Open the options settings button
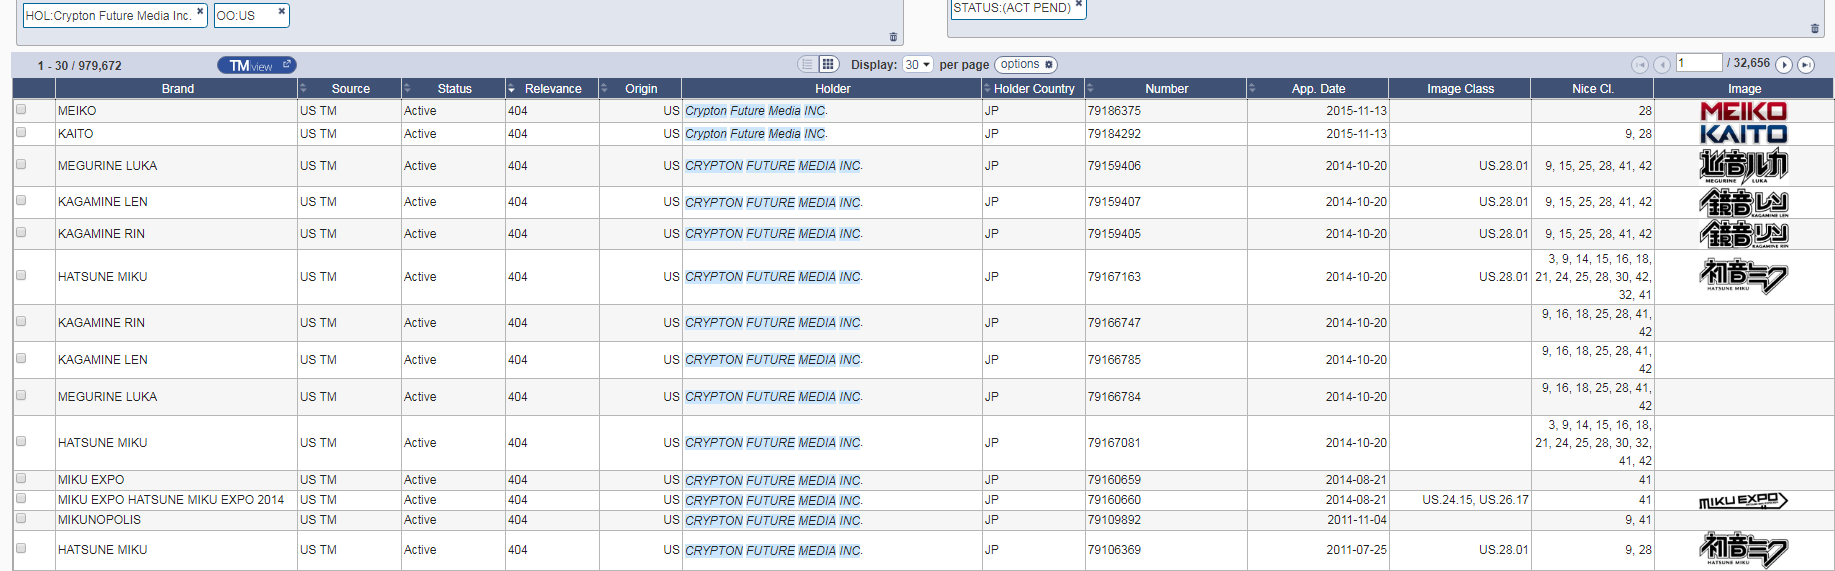This screenshot has height=571, width=1835. (x=1025, y=64)
